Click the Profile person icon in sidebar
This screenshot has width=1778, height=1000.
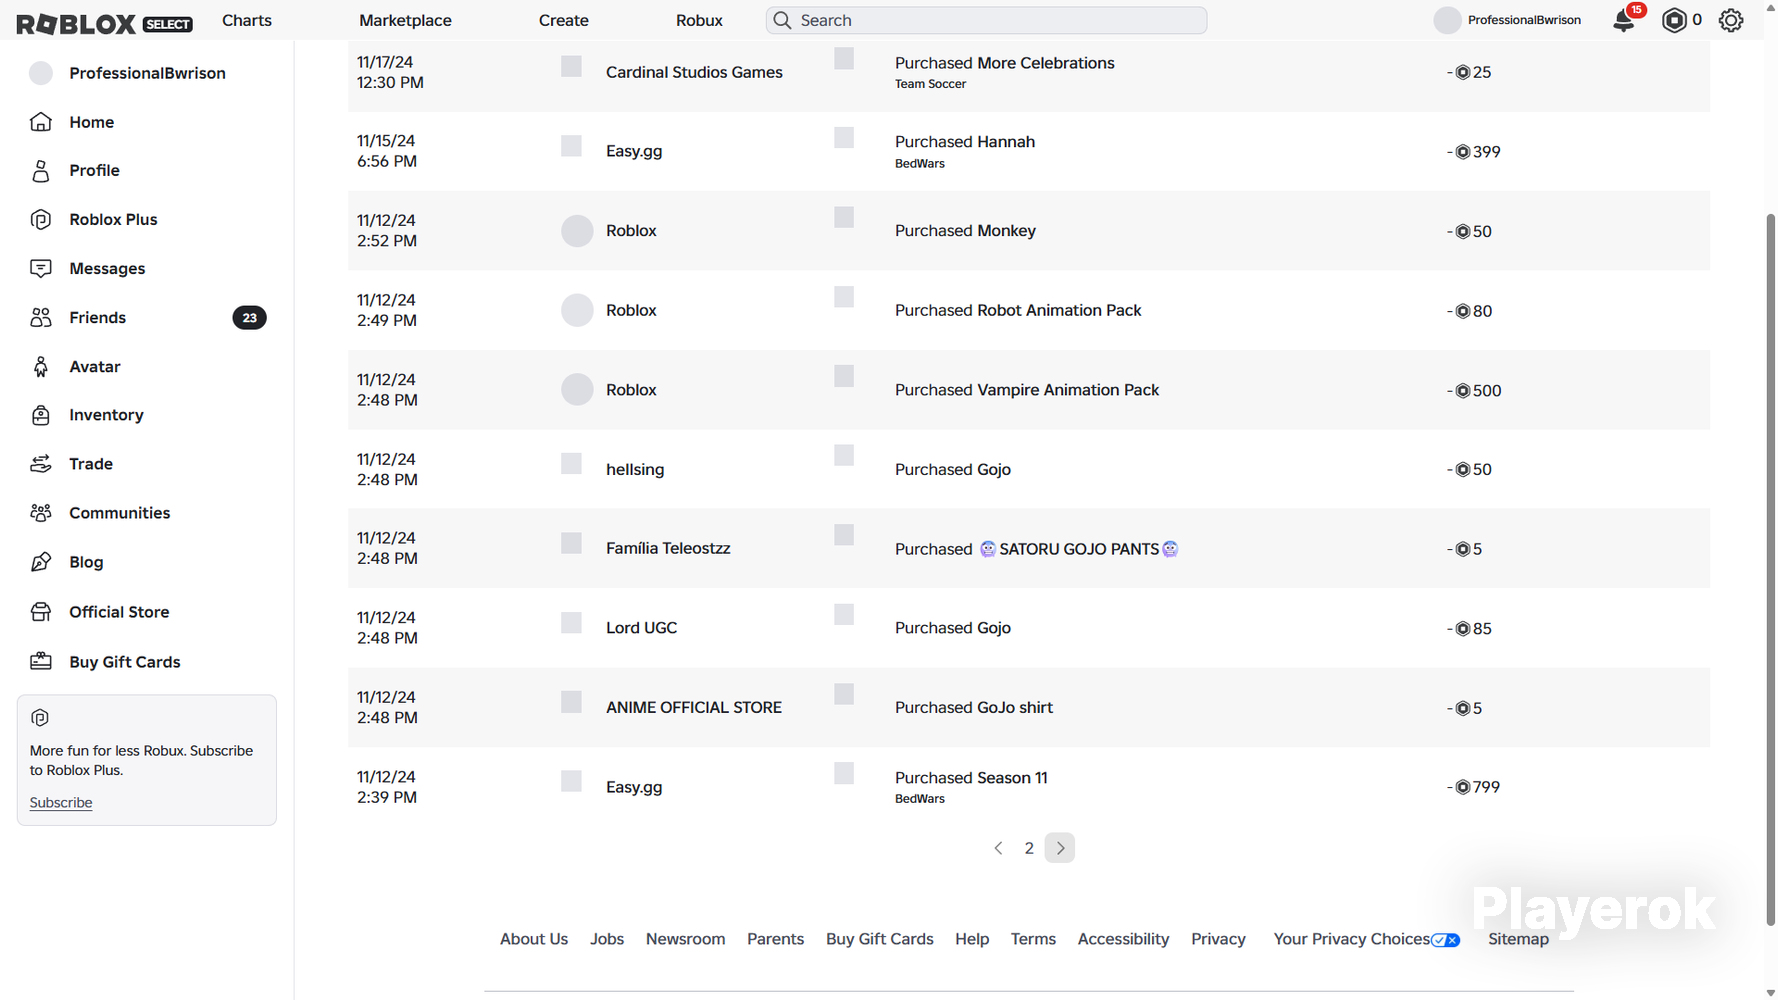(41, 171)
